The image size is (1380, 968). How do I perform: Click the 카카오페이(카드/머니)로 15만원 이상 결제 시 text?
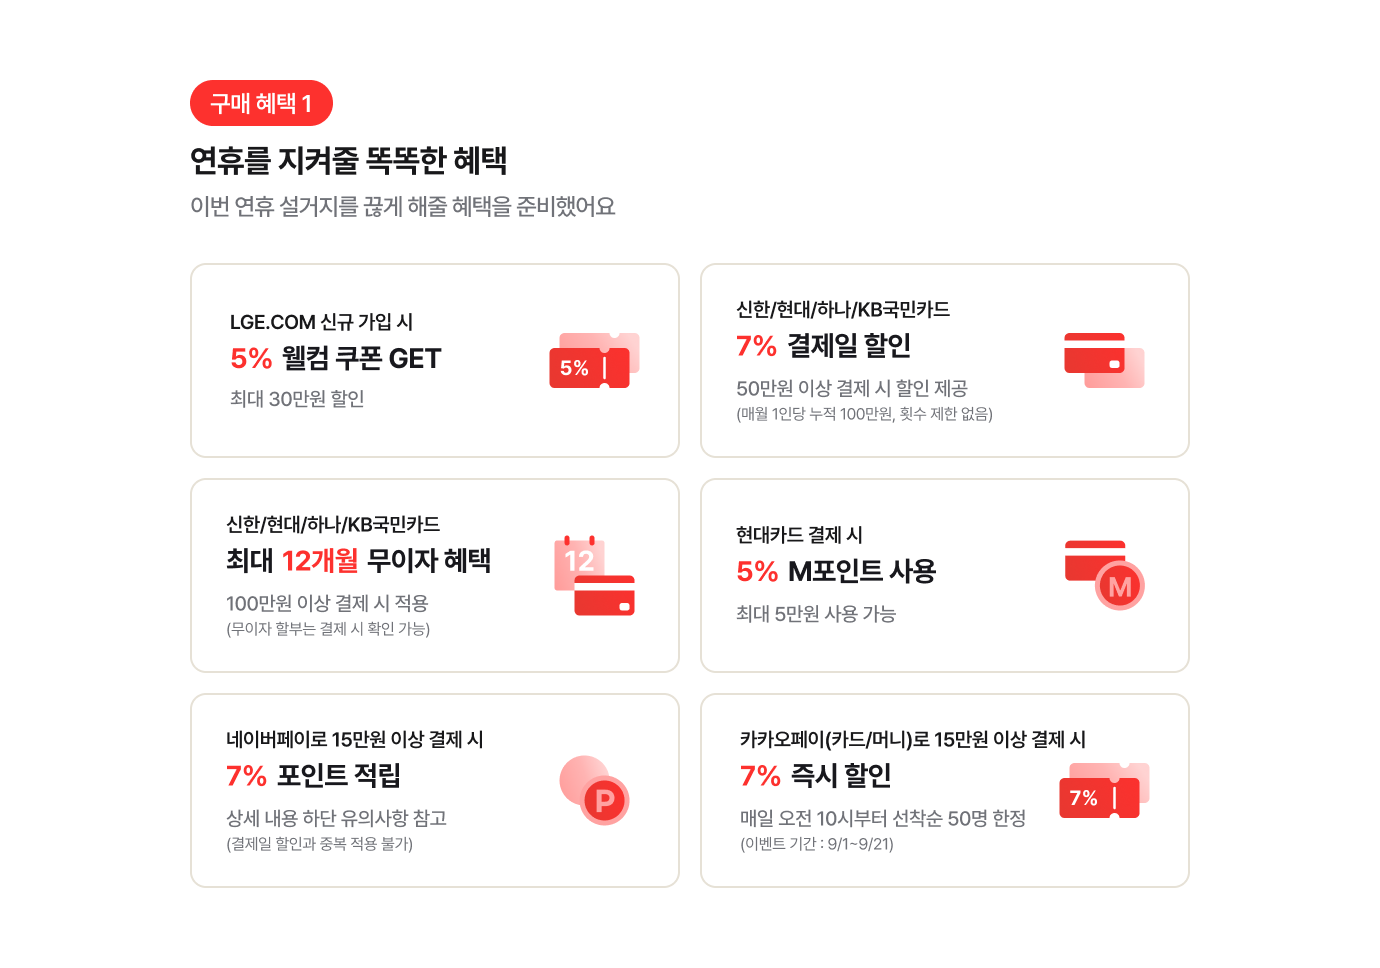[913, 739]
